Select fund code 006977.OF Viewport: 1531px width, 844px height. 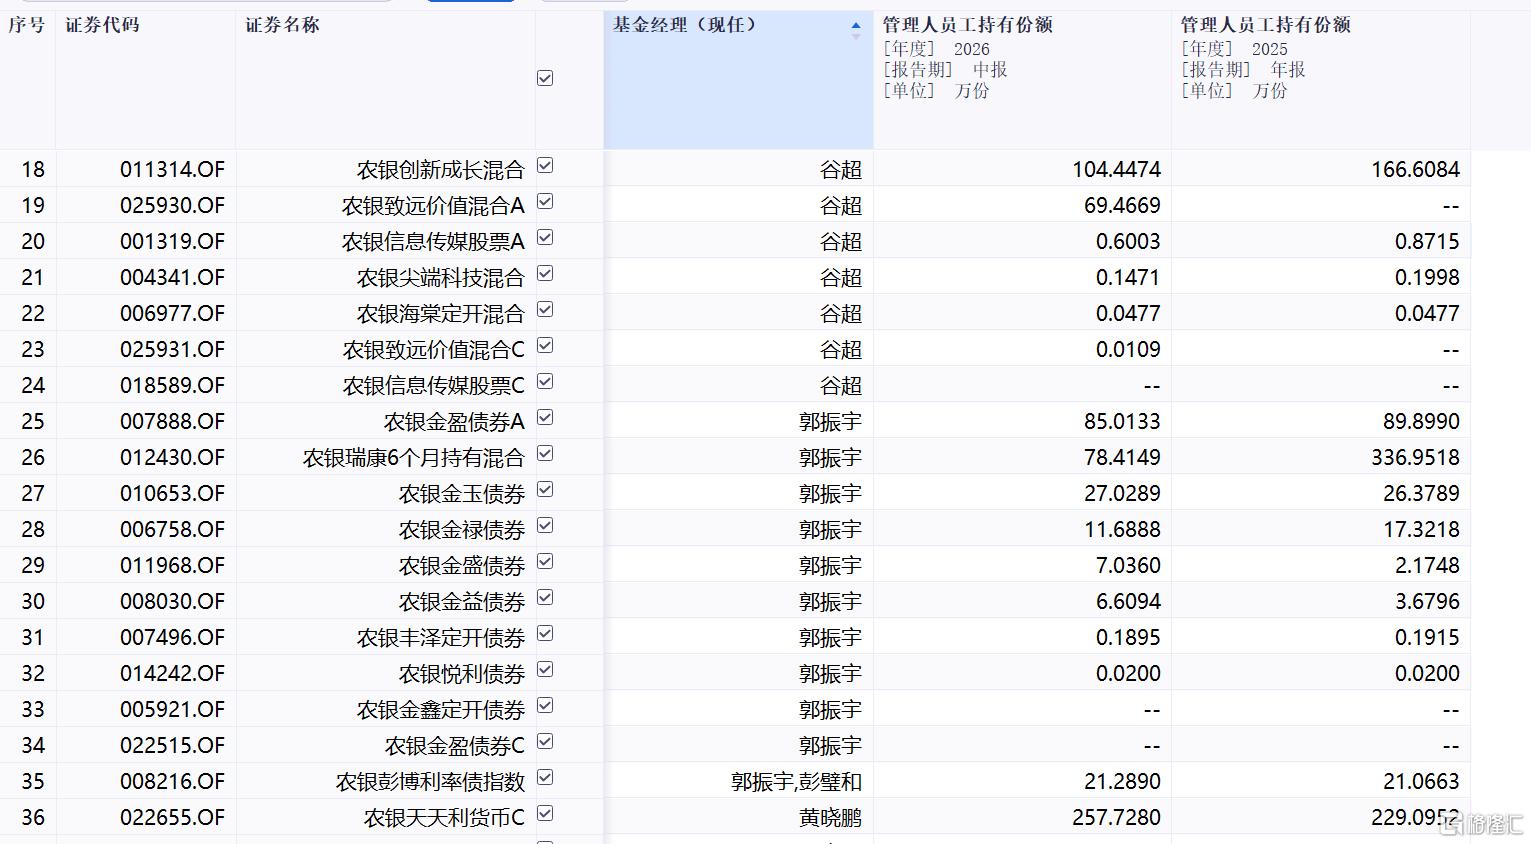[x=172, y=314]
